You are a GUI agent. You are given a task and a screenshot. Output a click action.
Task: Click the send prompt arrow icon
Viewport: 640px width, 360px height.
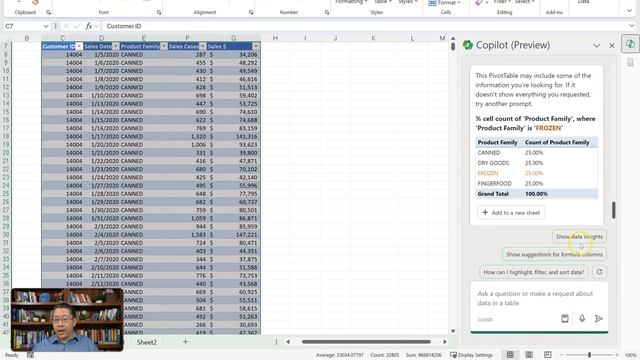599,318
